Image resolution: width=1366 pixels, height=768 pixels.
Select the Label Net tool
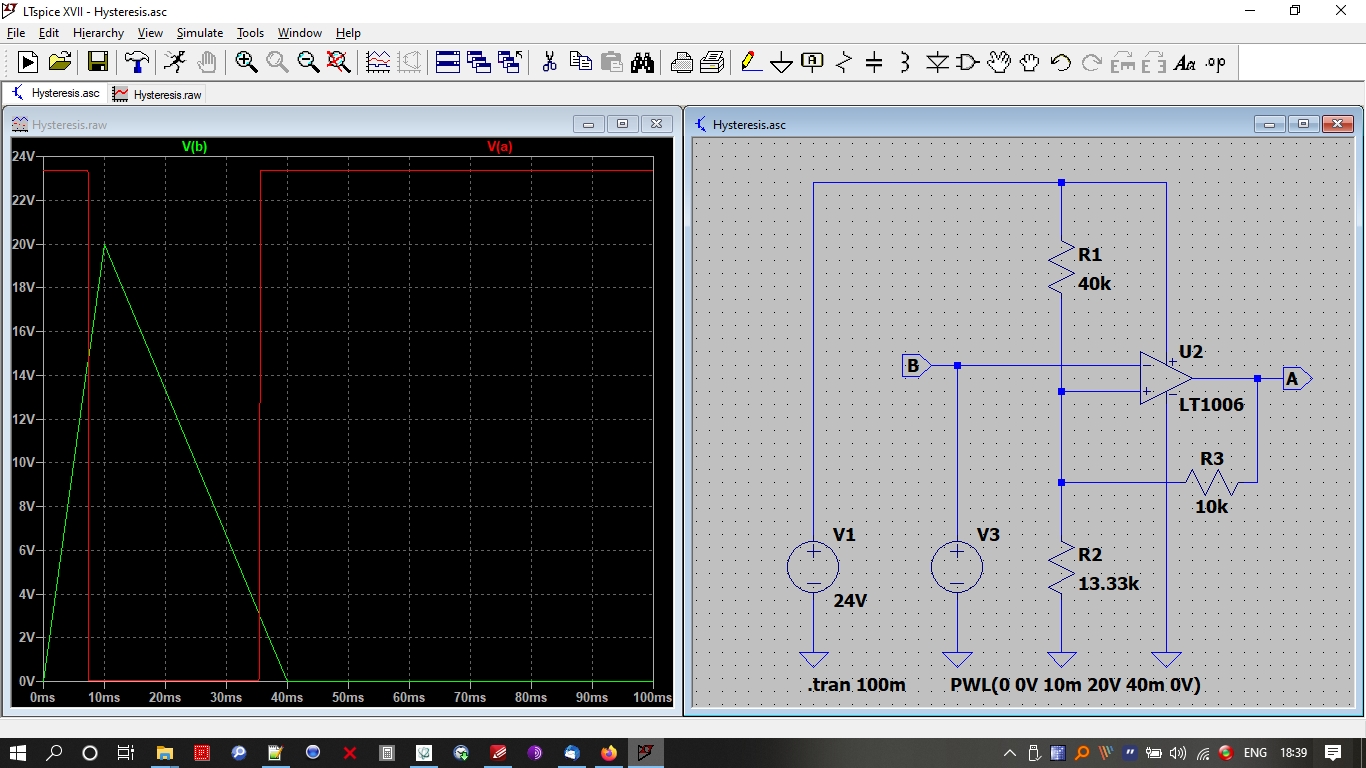point(812,62)
